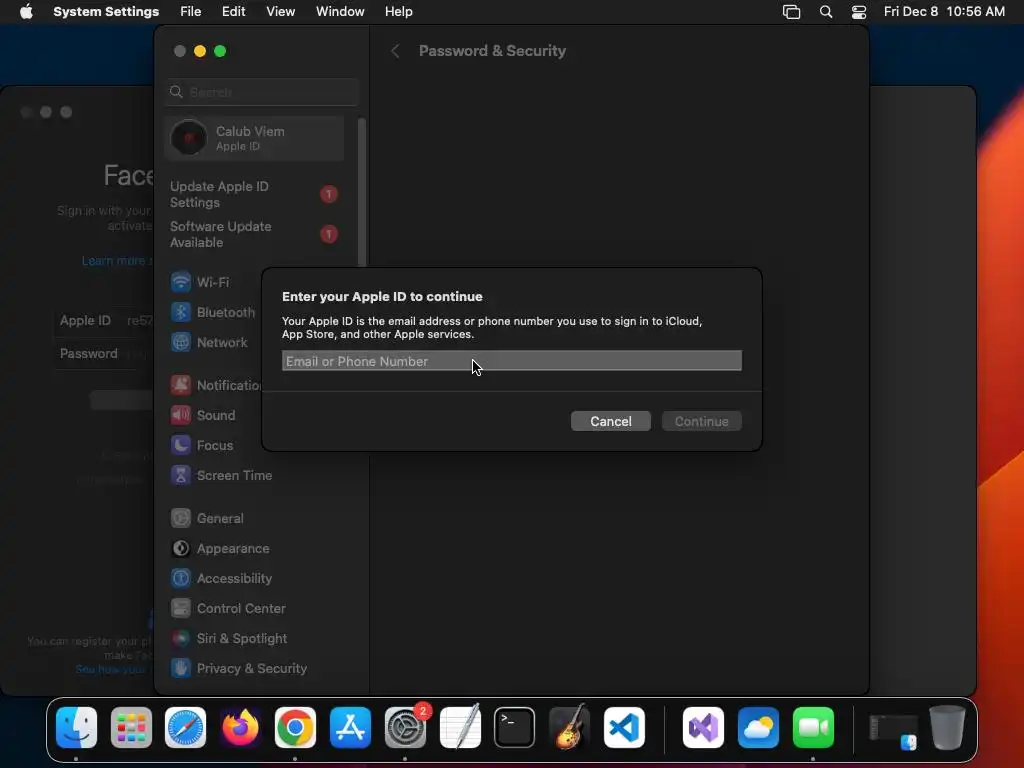Open Visual Studio purple icon in Dock
The width and height of the screenshot is (1024, 768).
pyautogui.click(x=703, y=728)
